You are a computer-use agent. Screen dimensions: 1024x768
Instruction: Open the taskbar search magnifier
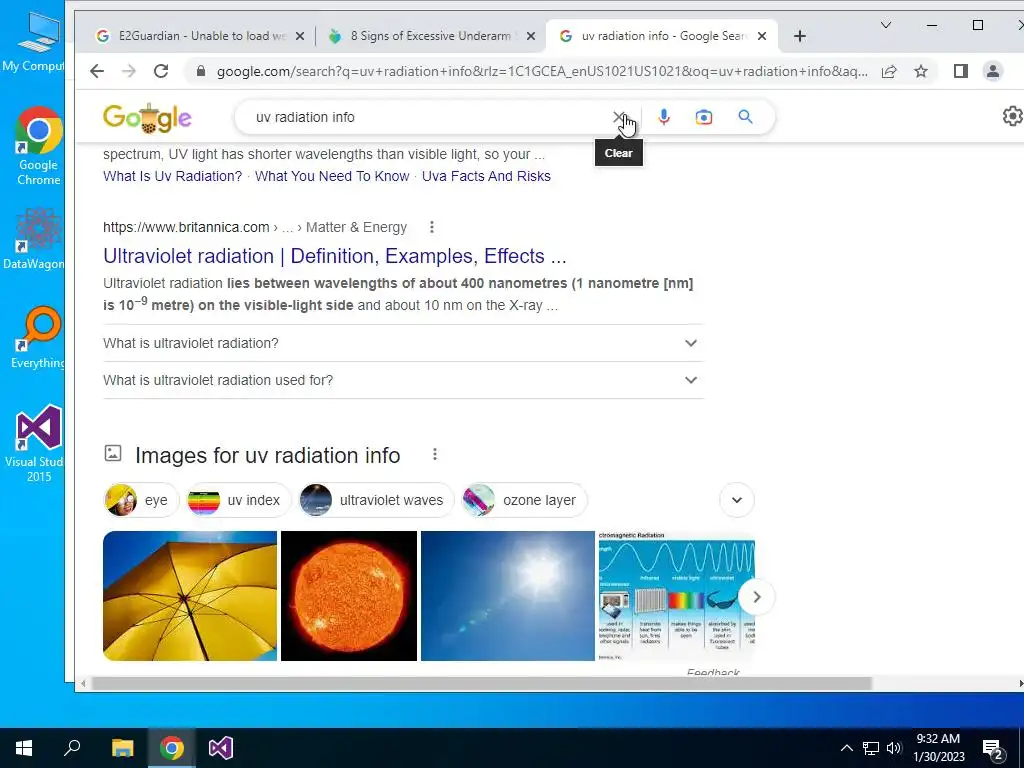(72, 748)
